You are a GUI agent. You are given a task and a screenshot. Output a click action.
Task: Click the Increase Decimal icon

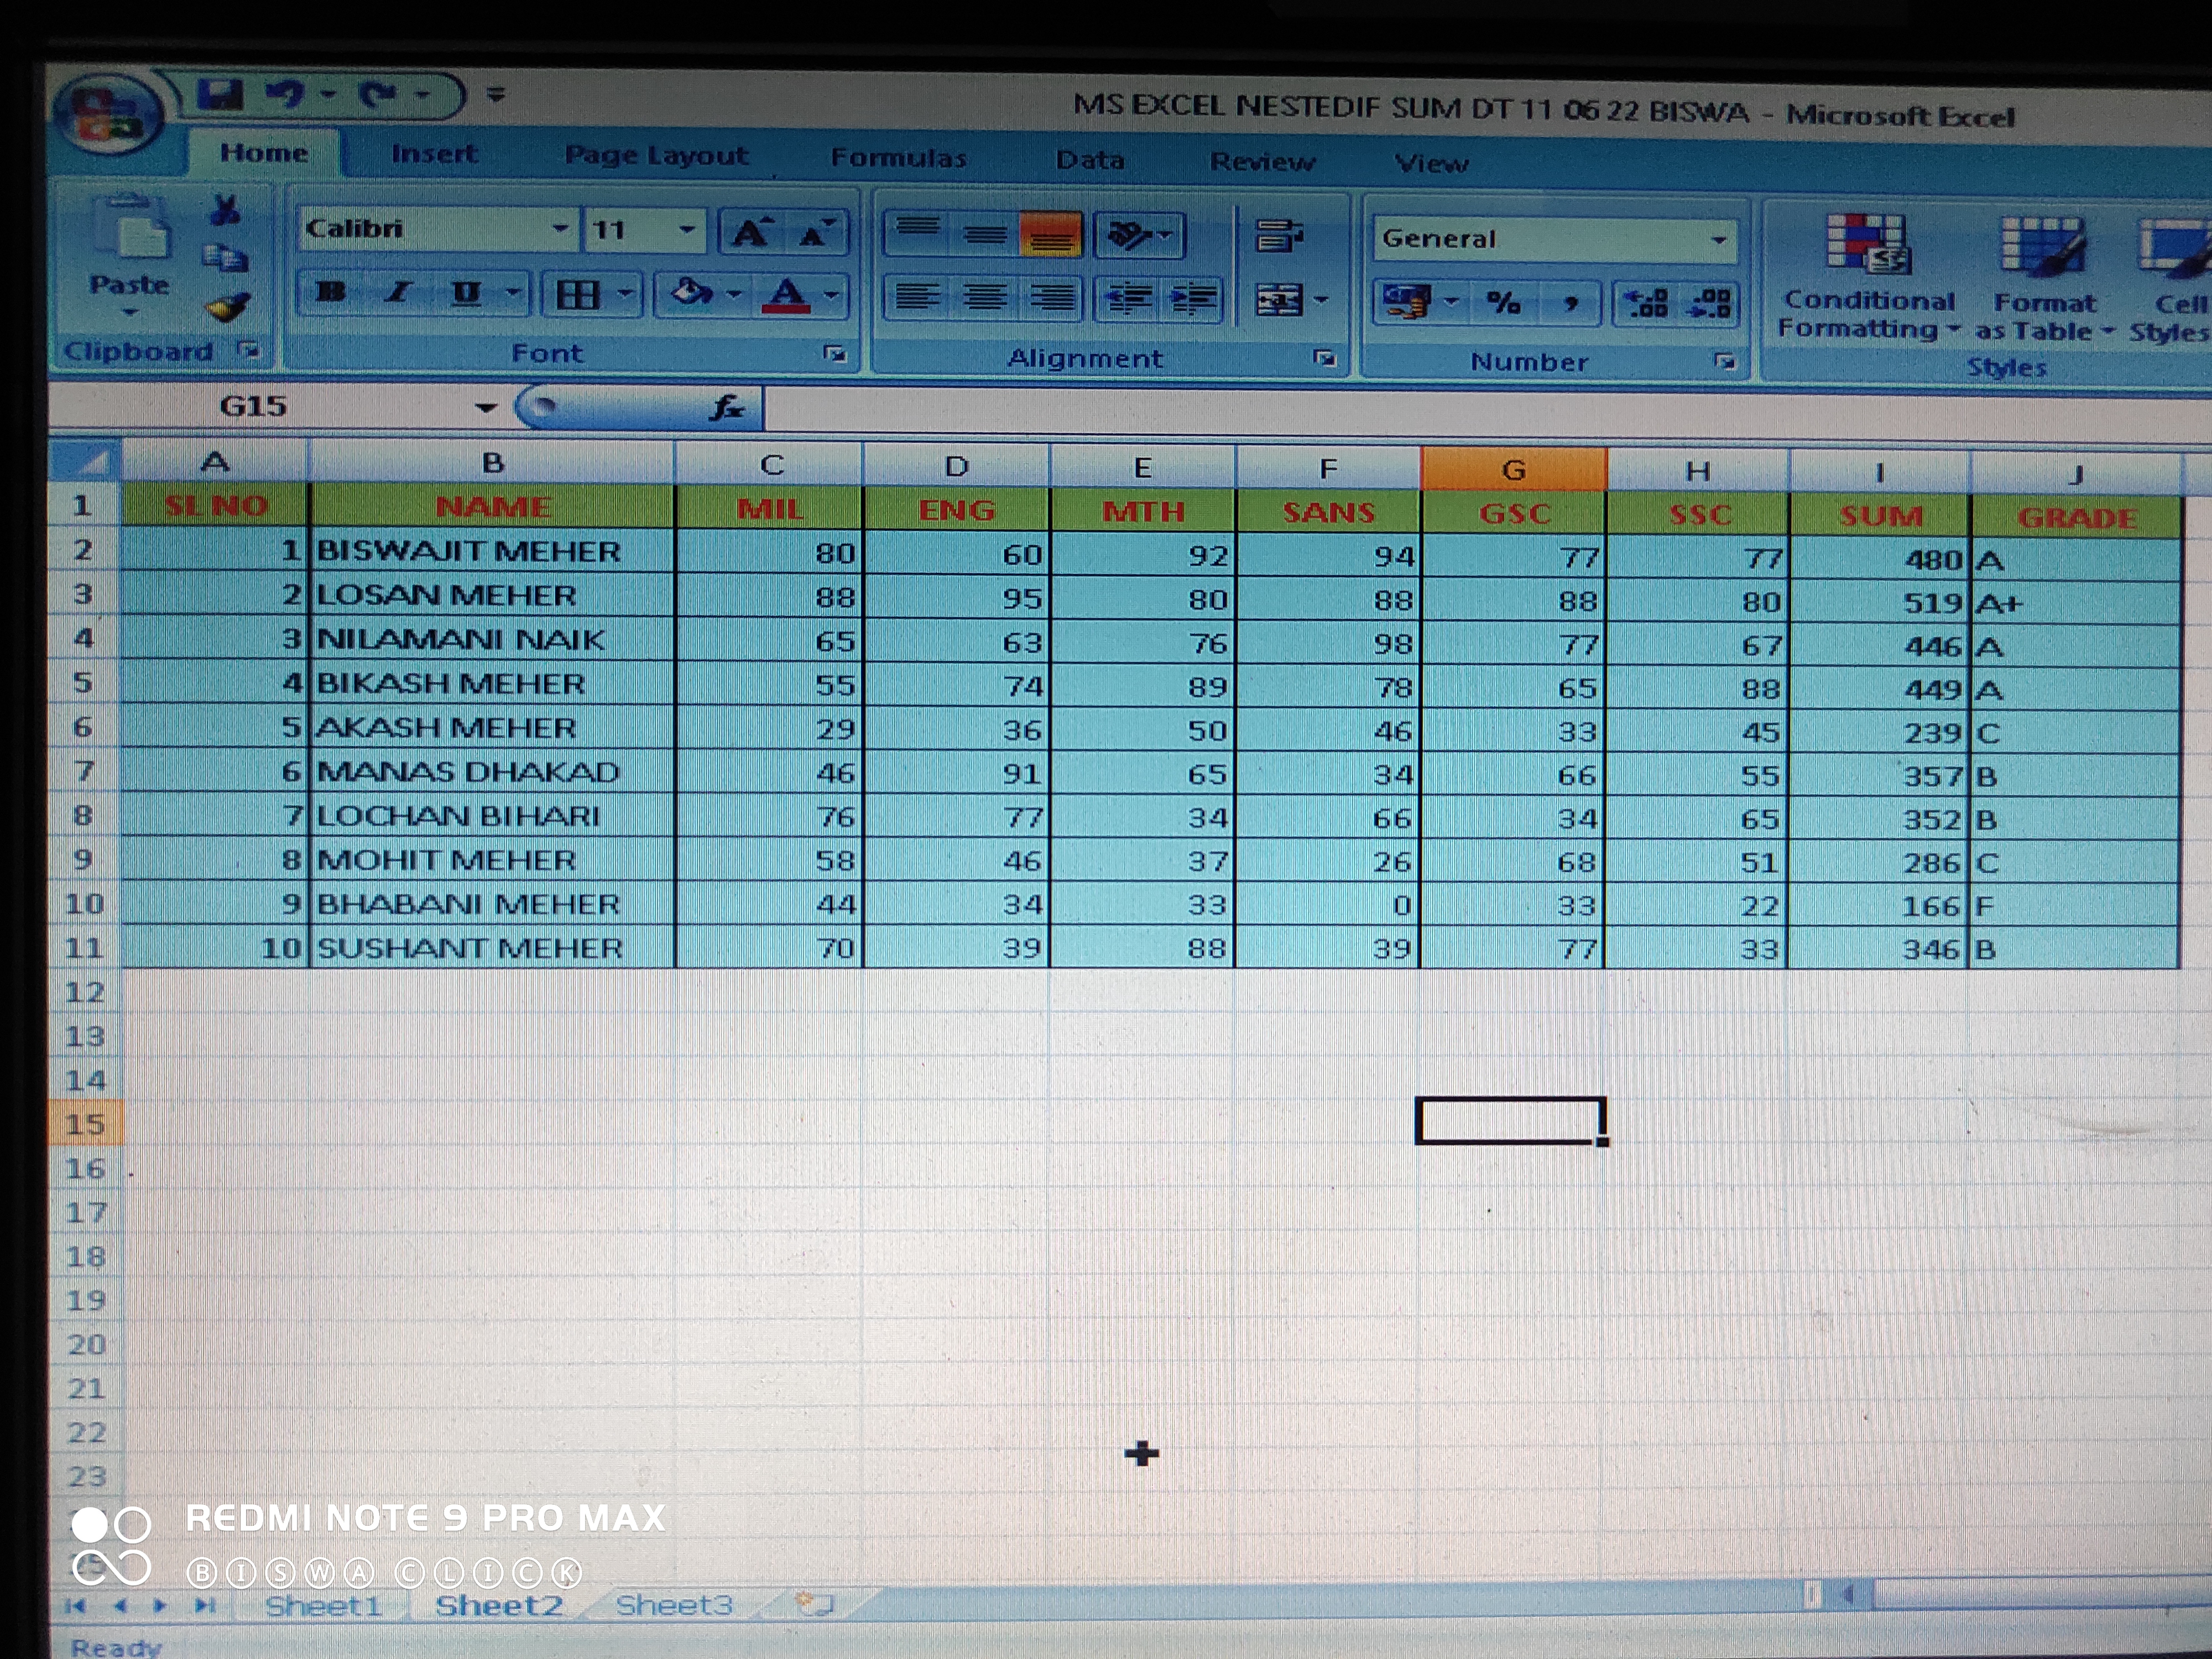[x=1646, y=303]
